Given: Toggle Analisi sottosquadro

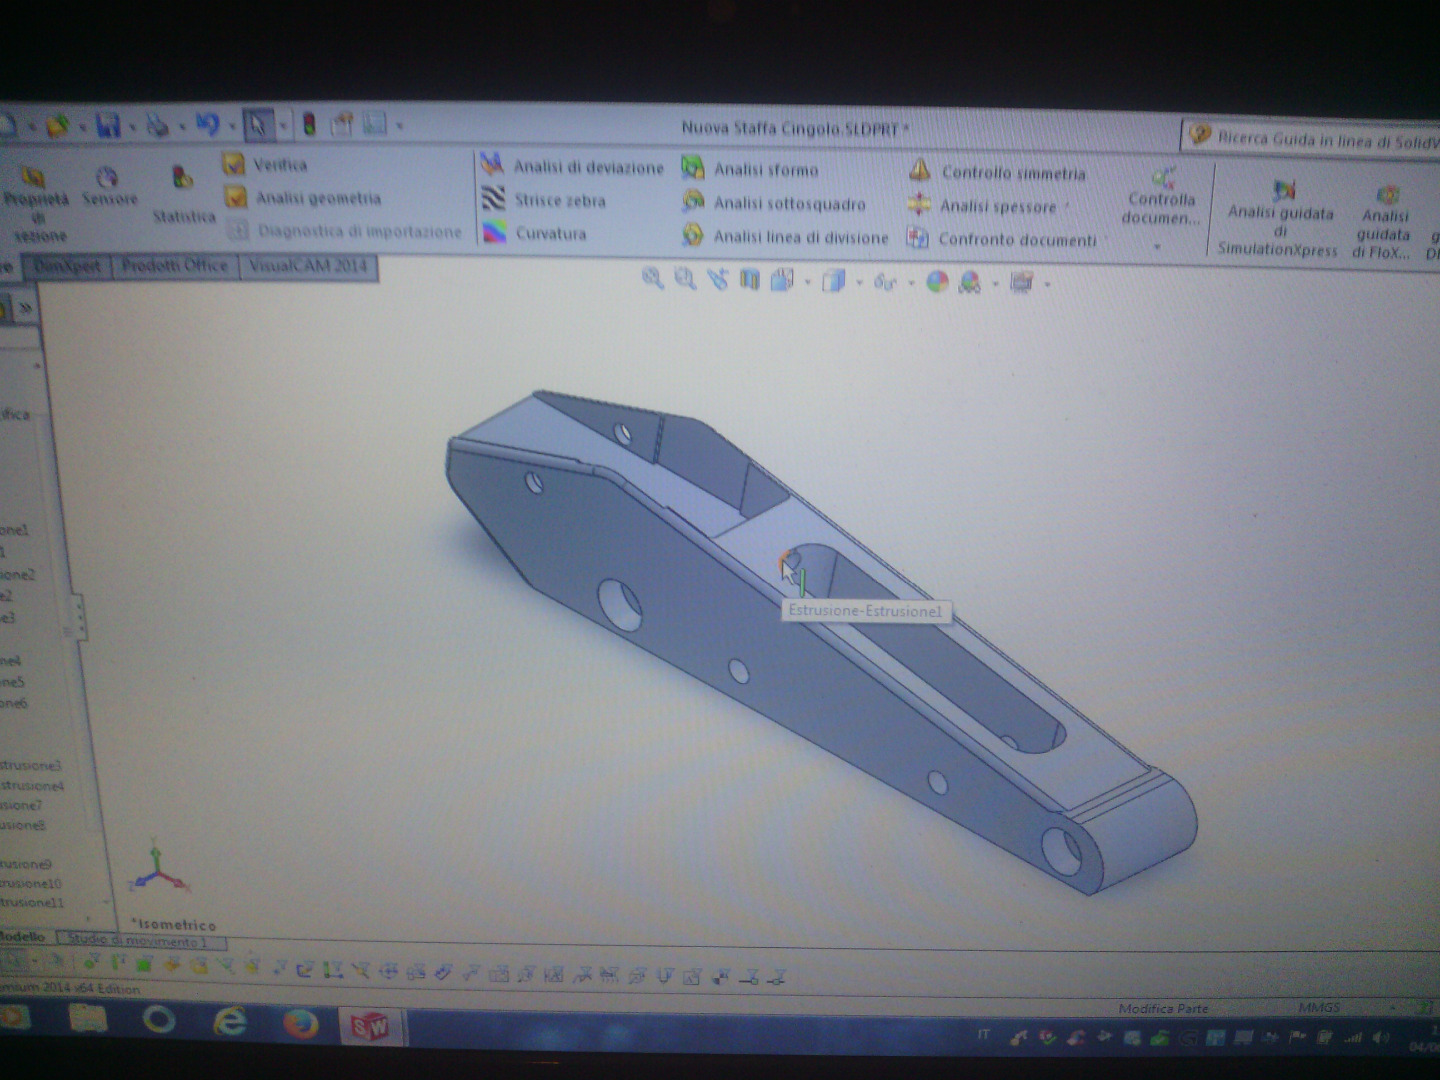Looking at the screenshot, I should (x=774, y=203).
